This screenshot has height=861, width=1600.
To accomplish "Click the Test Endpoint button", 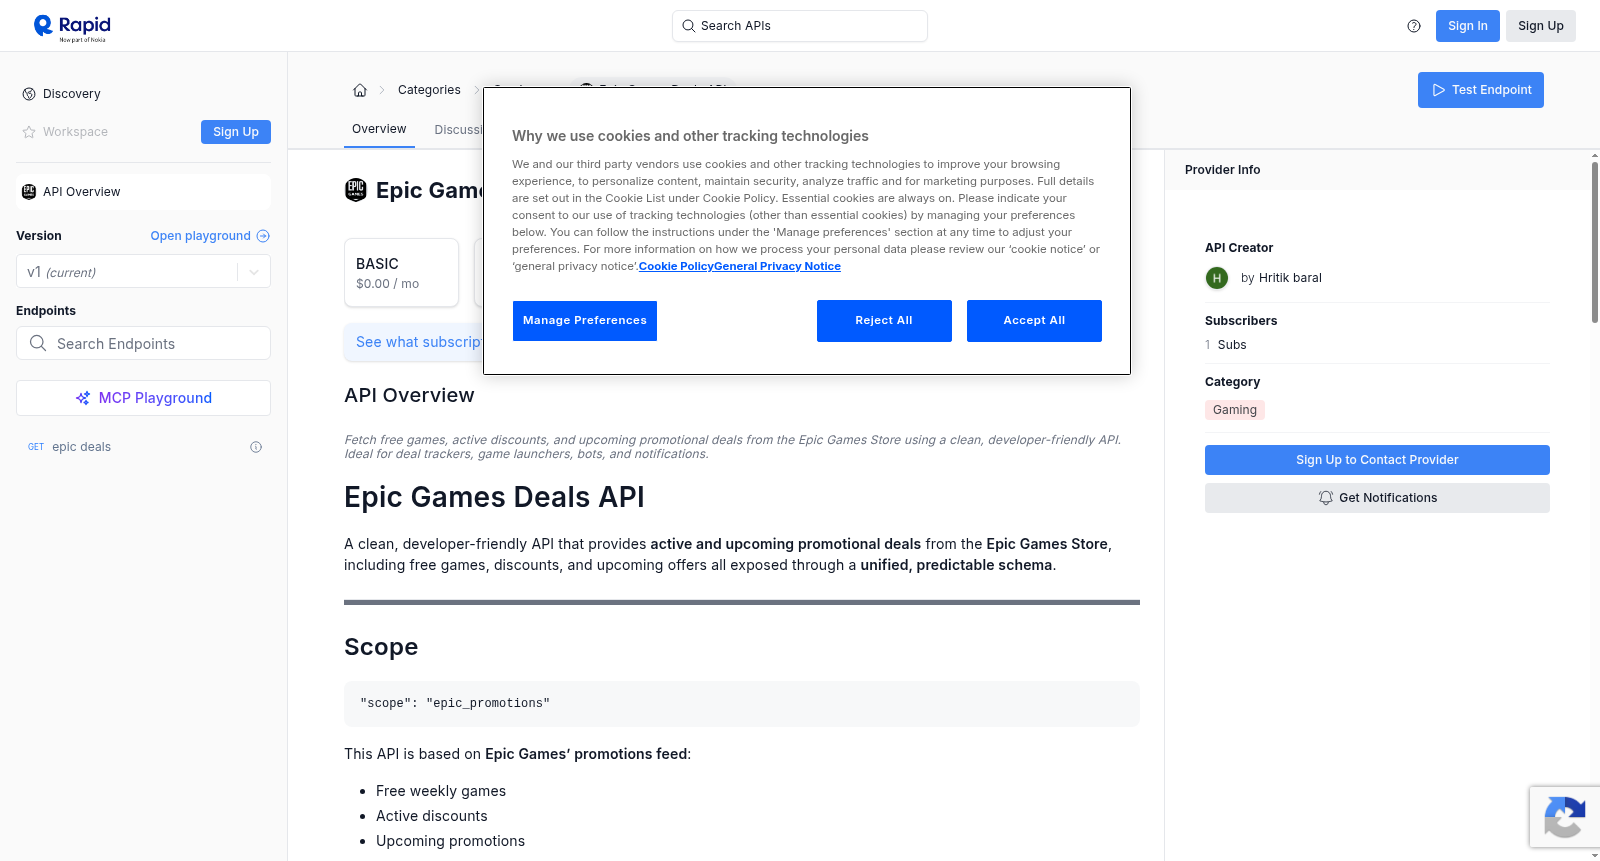I will point(1481,90).
